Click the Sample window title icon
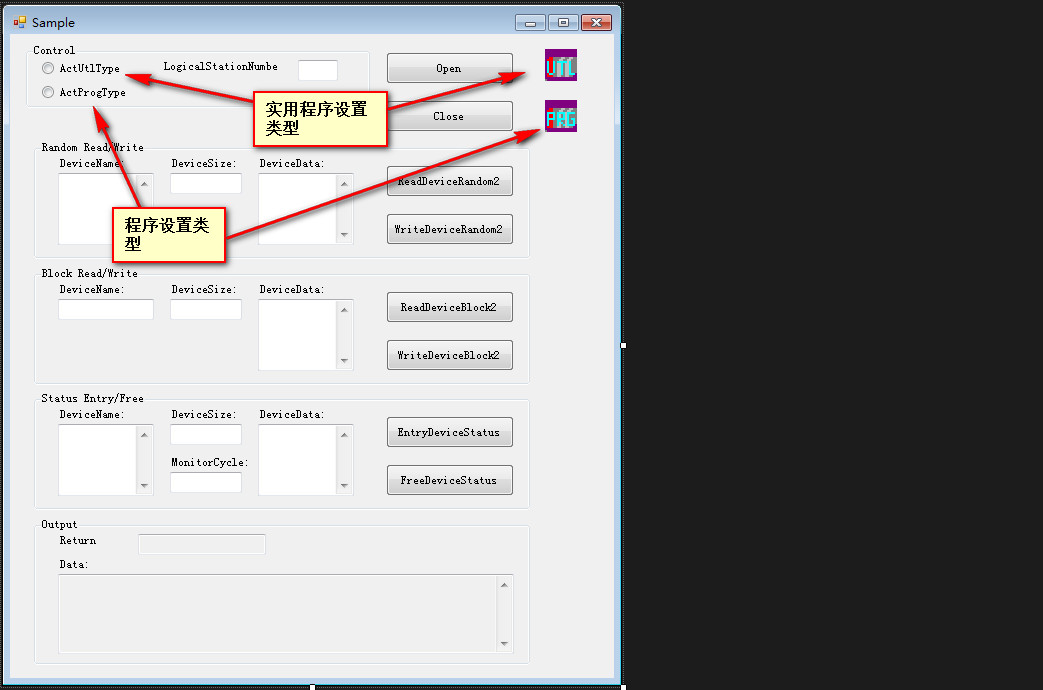The height and width of the screenshot is (690, 1043). coord(20,22)
